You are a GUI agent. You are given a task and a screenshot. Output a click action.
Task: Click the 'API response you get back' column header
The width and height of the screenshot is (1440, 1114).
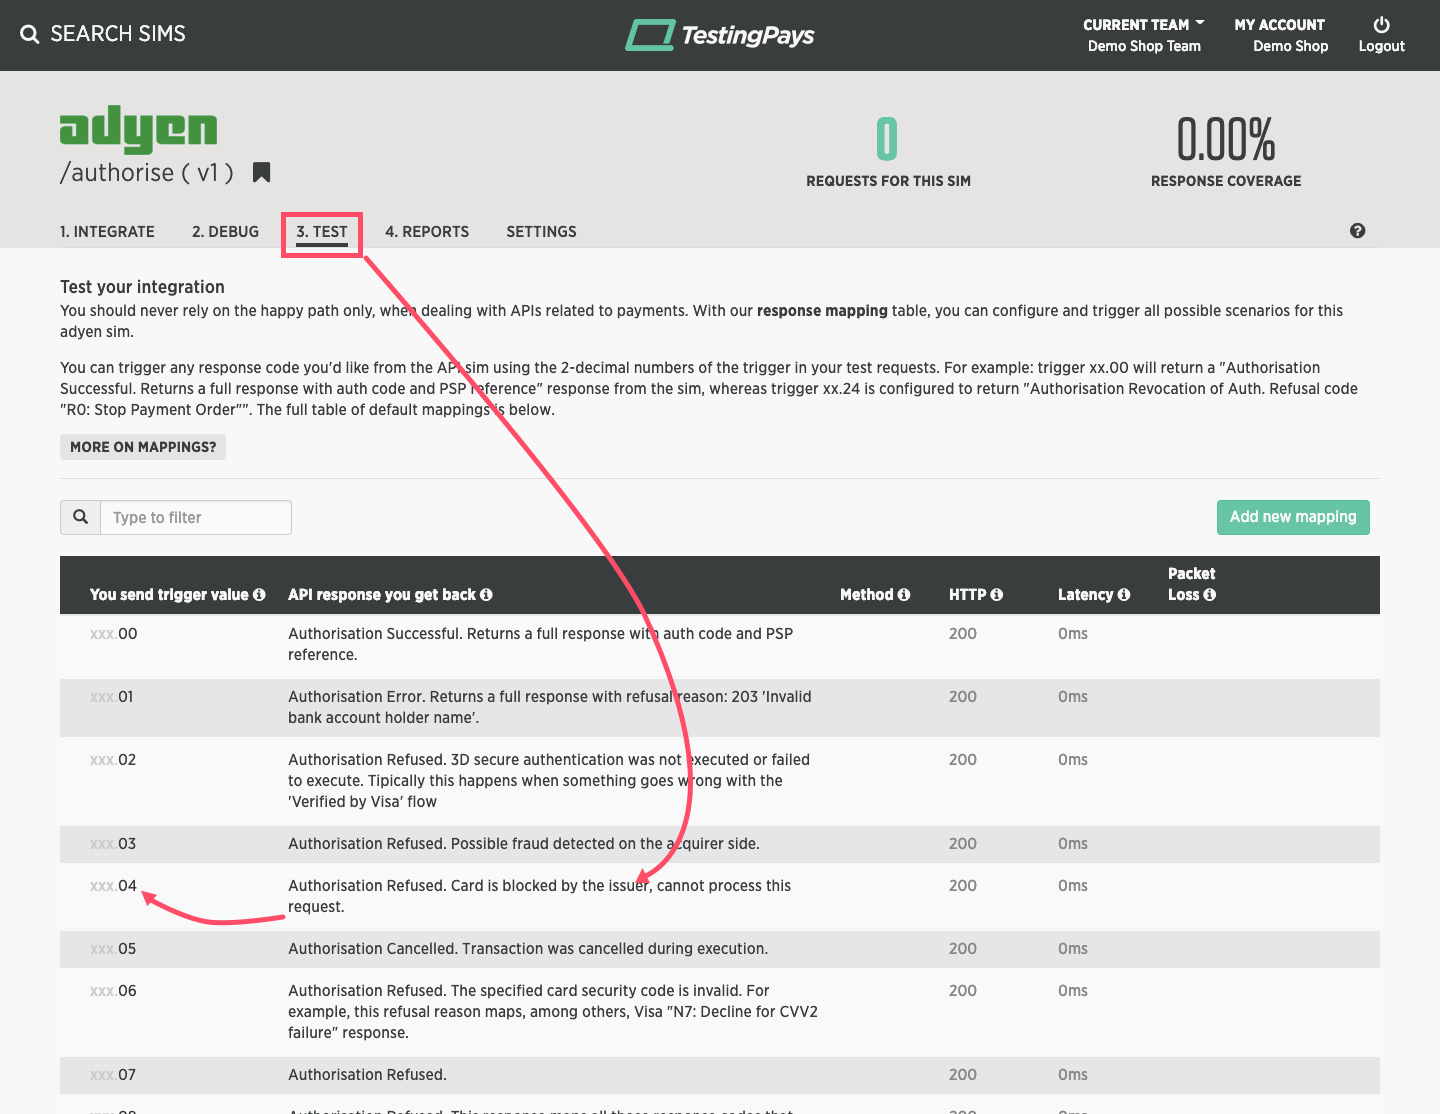(x=382, y=595)
